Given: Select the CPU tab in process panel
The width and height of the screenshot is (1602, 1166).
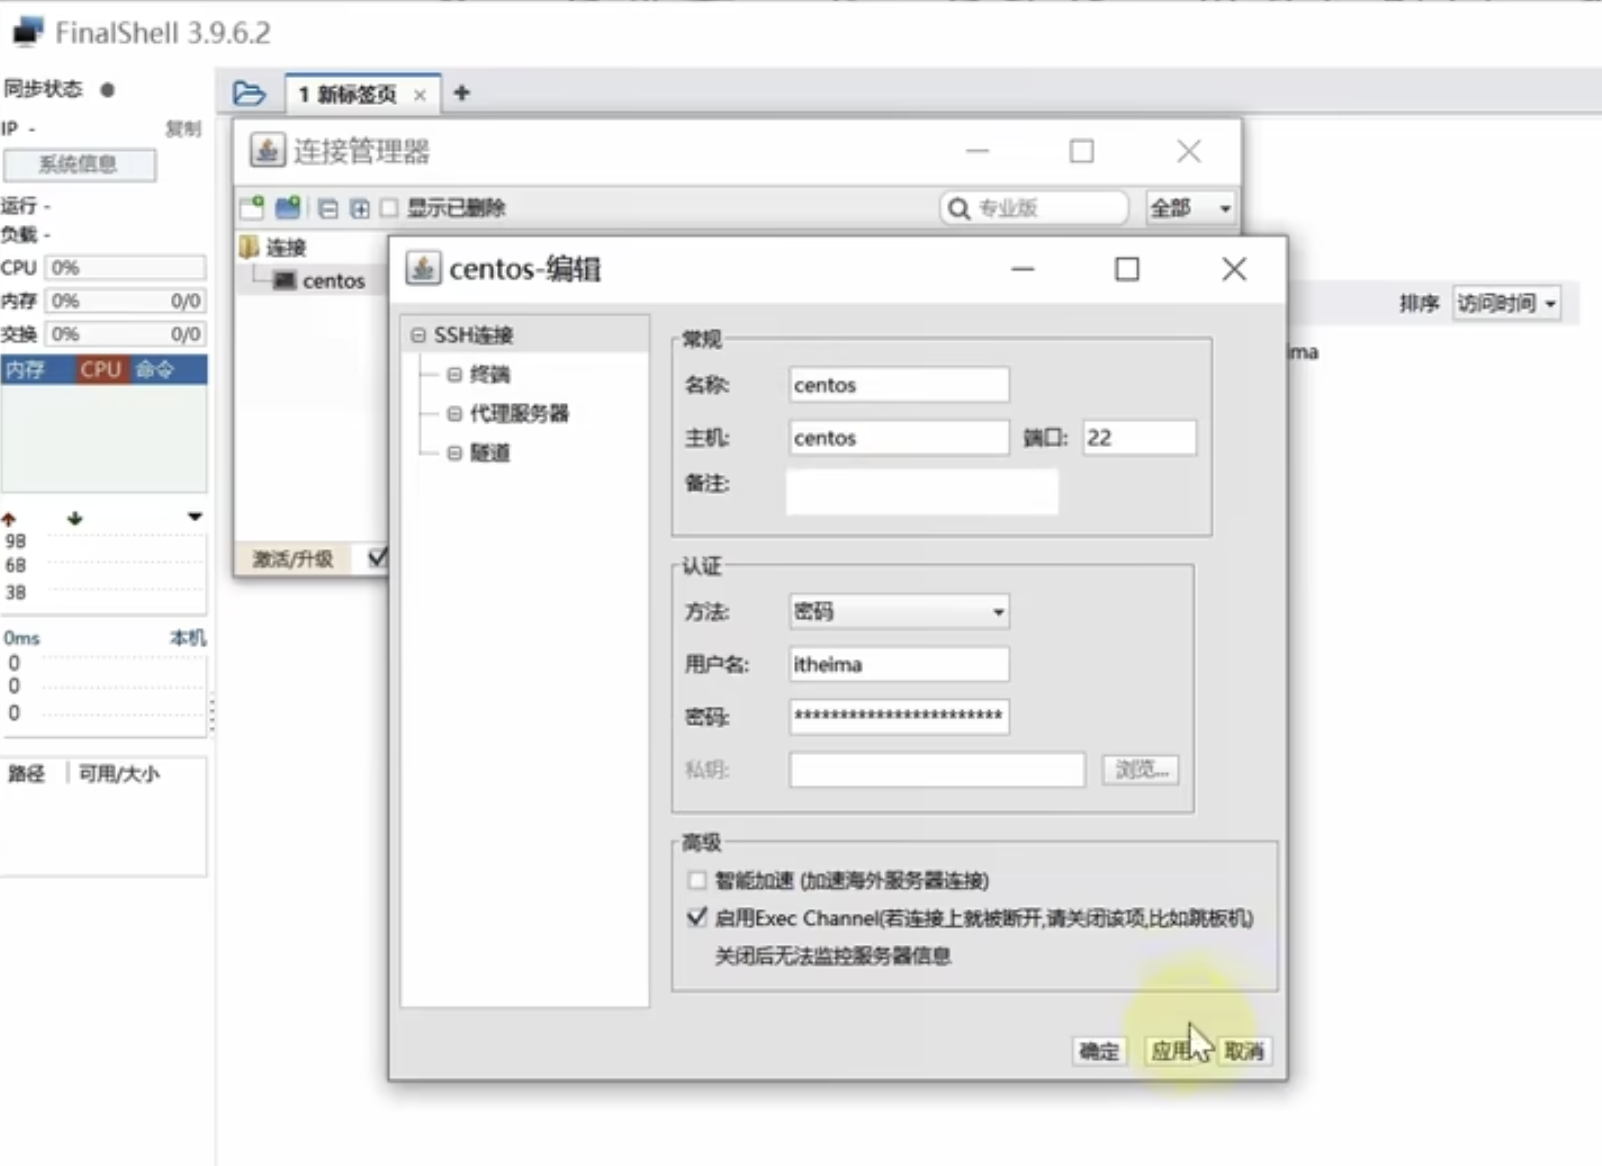Looking at the screenshot, I should click(x=101, y=369).
